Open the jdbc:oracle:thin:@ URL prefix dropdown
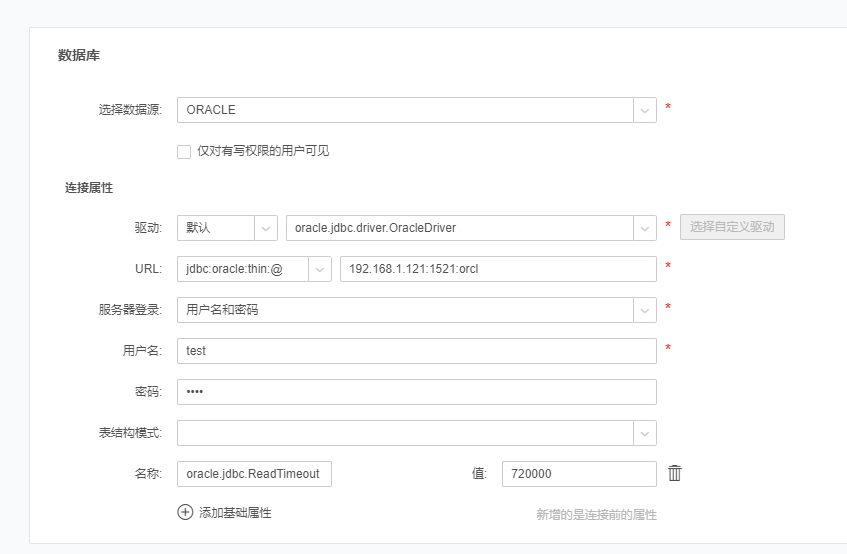The height and width of the screenshot is (554, 847). click(x=320, y=269)
